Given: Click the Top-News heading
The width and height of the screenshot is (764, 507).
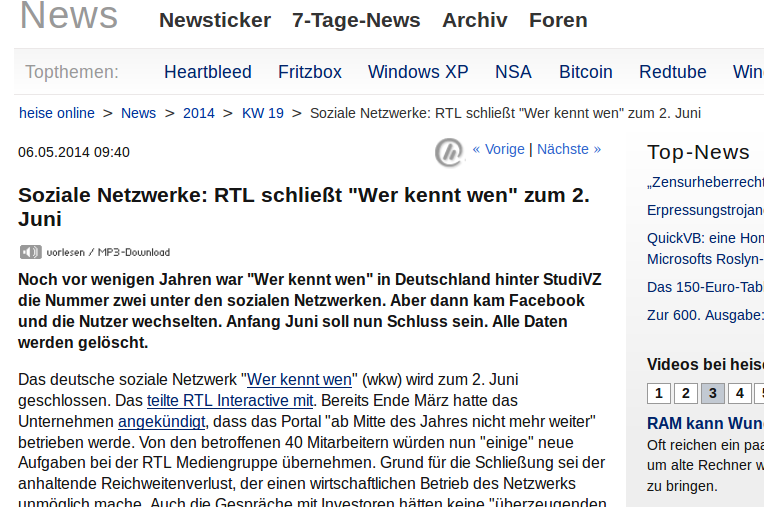Looking at the screenshot, I should click(x=698, y=152).
